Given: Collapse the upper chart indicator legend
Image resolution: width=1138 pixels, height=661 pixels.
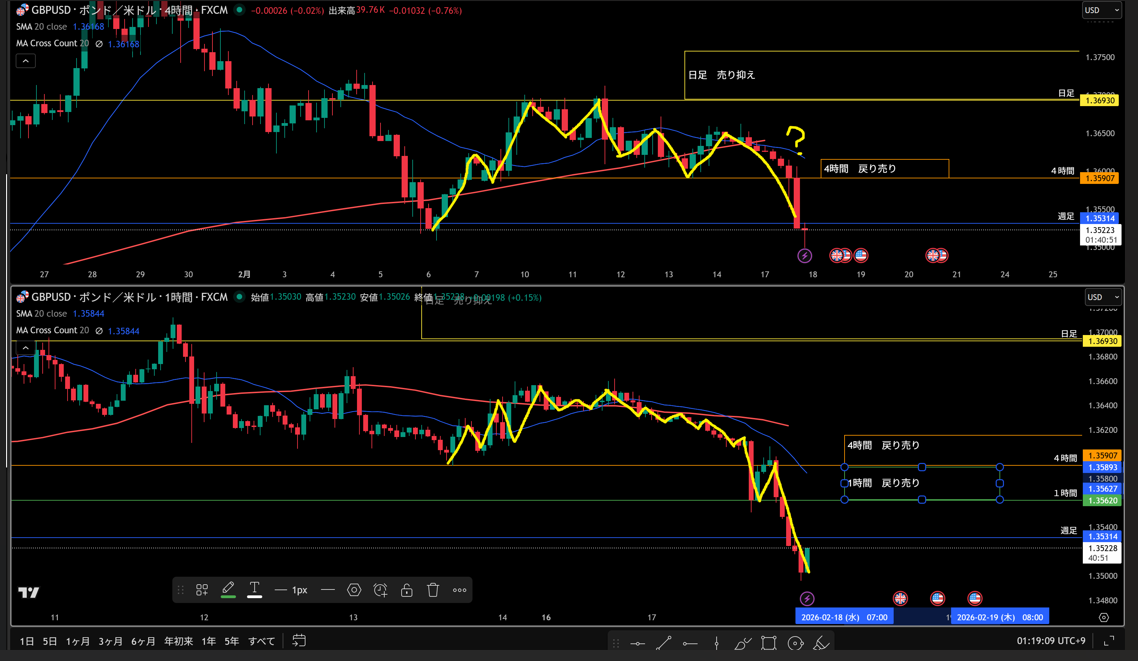Looking at the screenshot, I should tap(26, 61).
